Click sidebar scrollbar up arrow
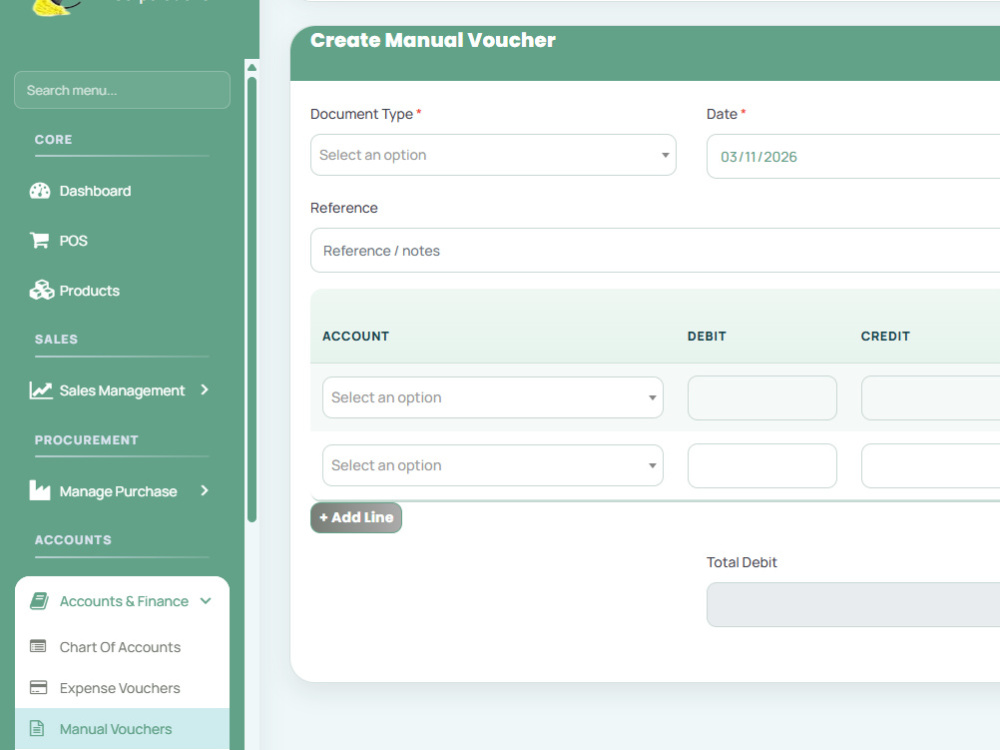1000x750 pixels. pos(252,67)
